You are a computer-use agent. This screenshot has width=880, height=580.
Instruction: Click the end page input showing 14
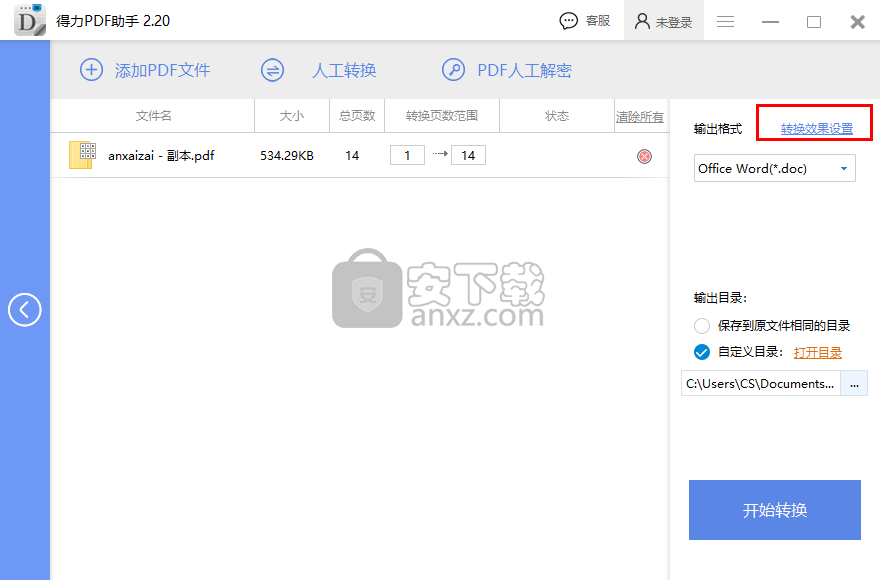(468, 156)
